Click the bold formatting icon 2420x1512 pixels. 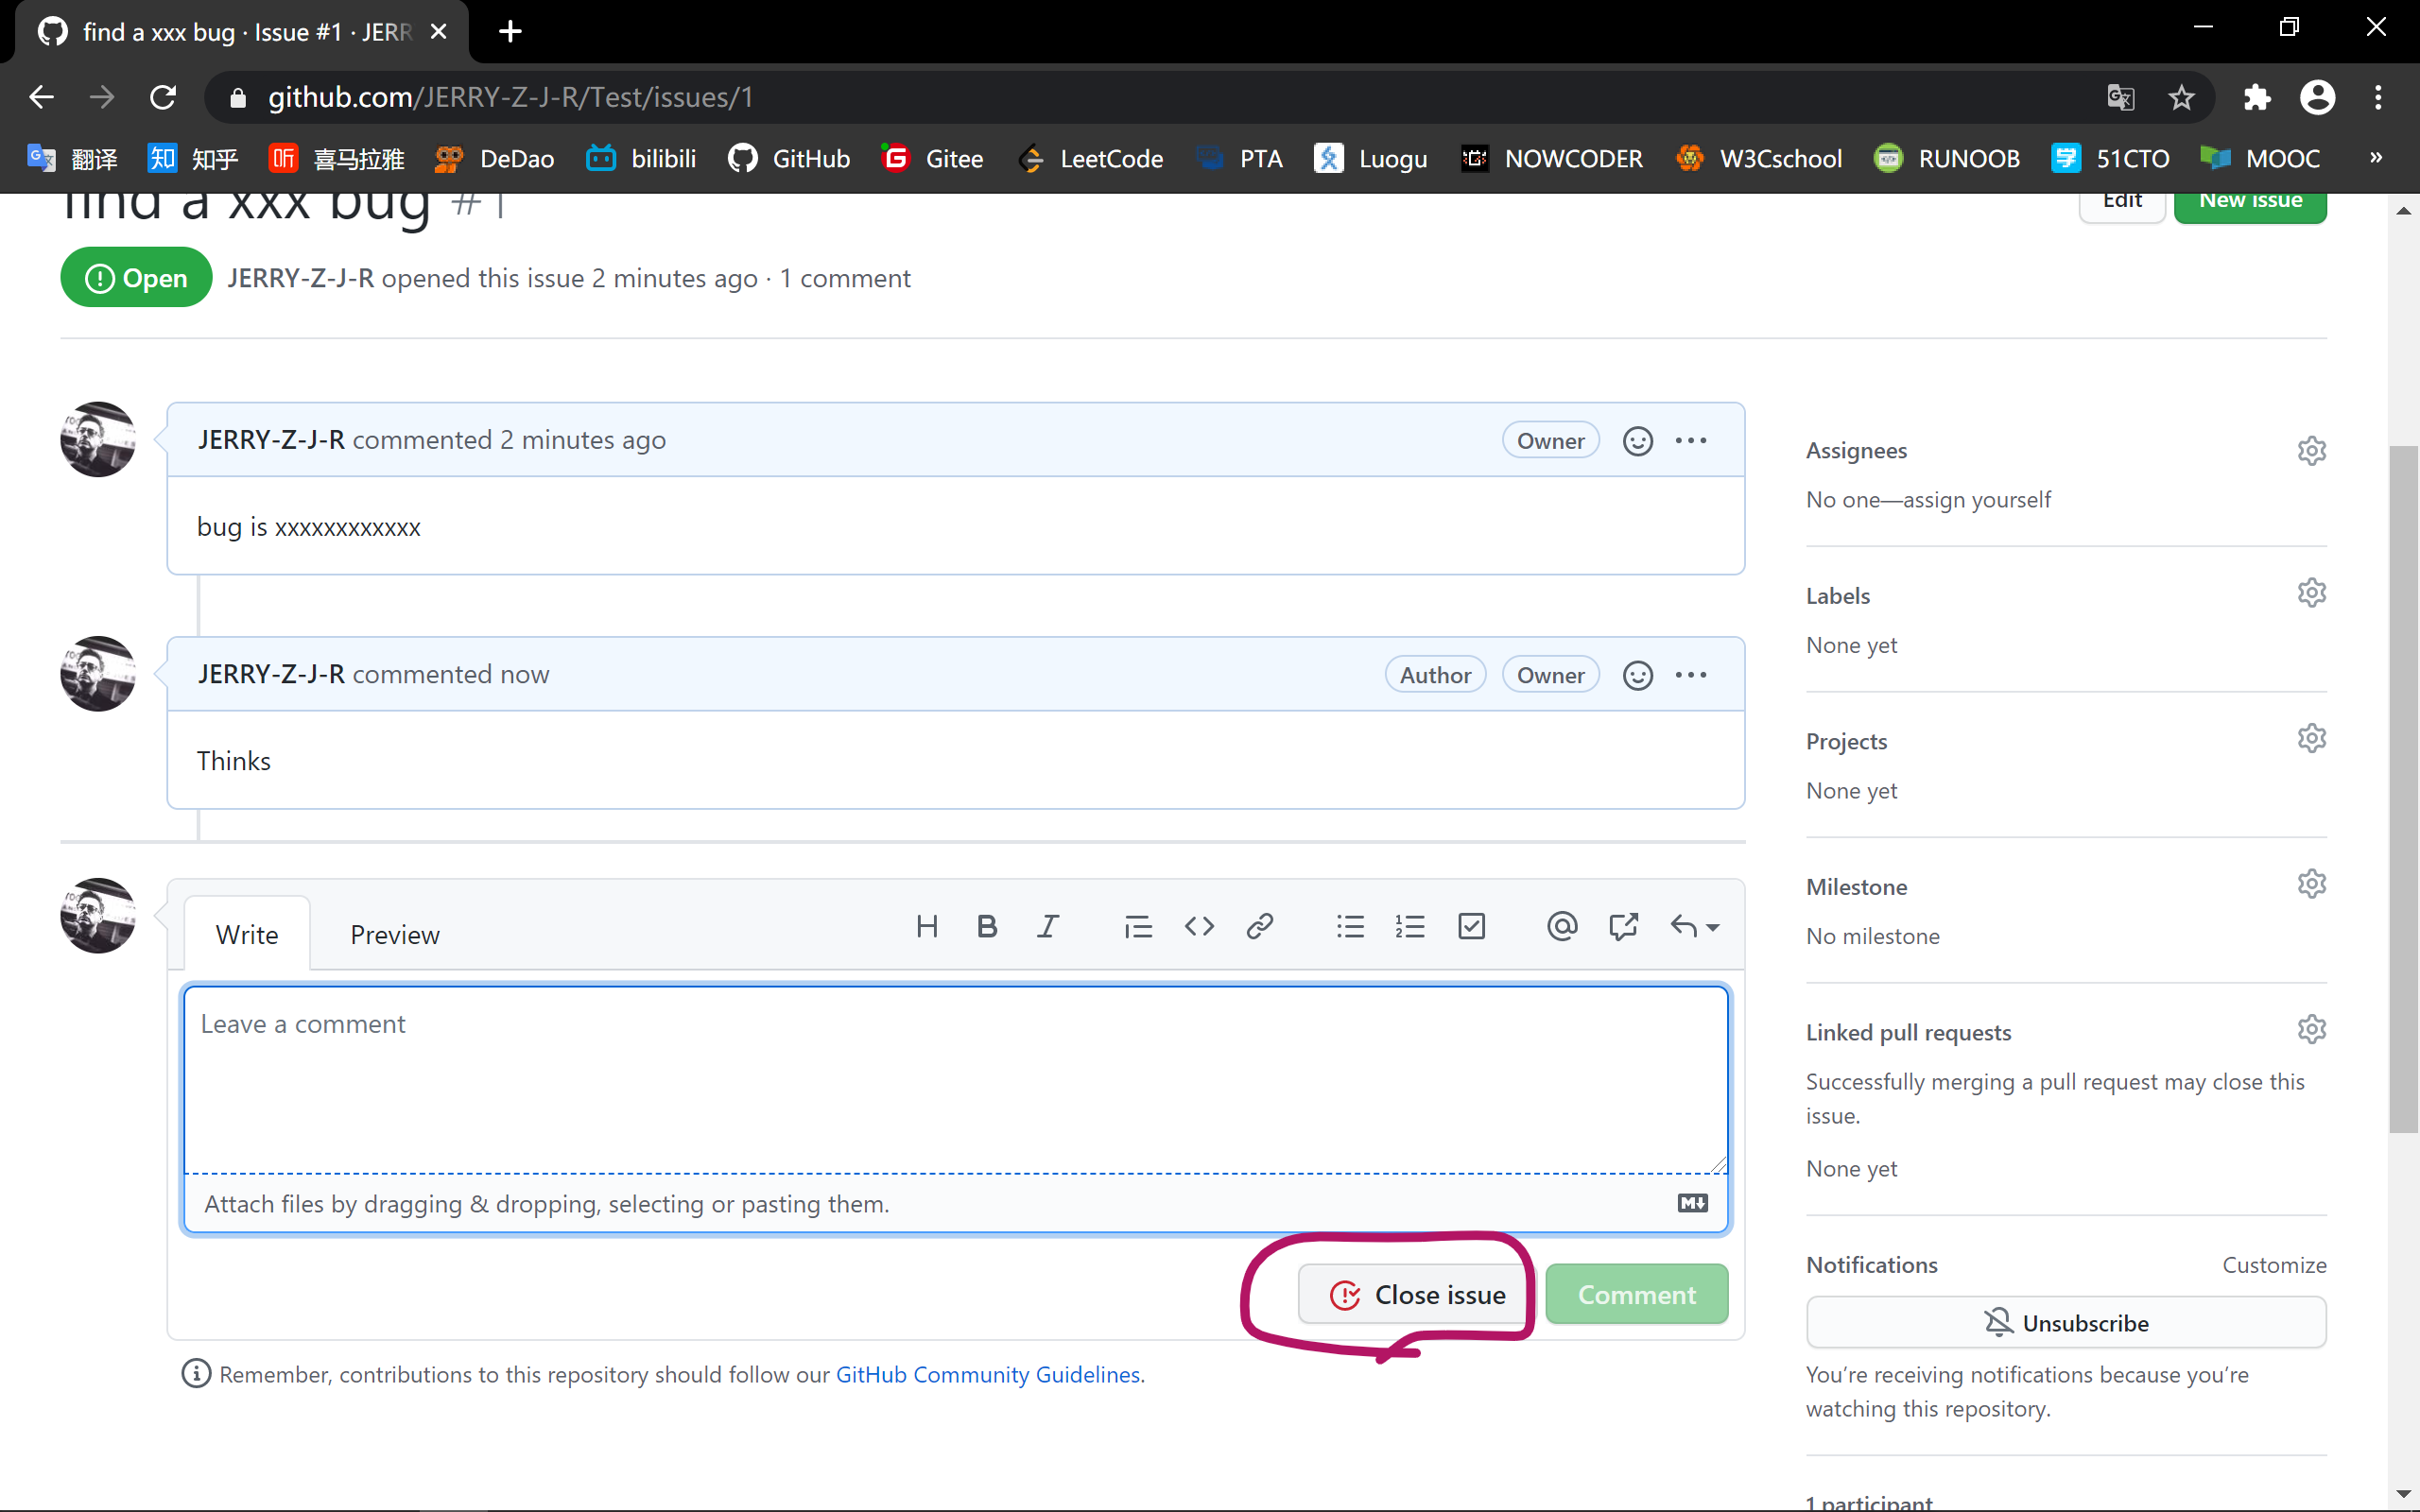pos(986,927)
